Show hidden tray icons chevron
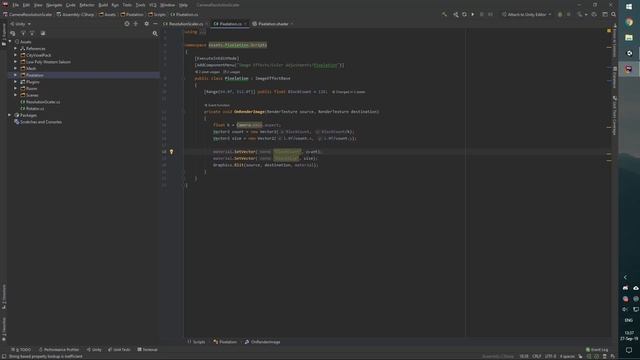Screen dimensions: 640x360 (625, 278)
